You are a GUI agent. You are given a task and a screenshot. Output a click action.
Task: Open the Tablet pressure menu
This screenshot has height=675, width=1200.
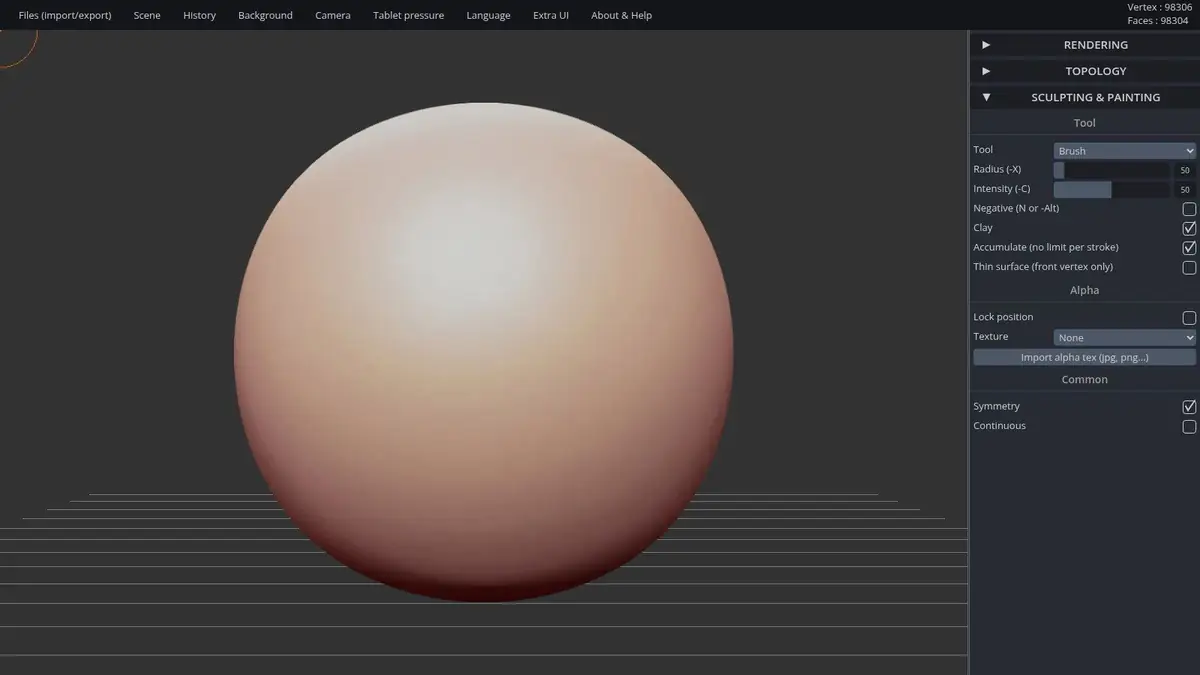(408, 15)
